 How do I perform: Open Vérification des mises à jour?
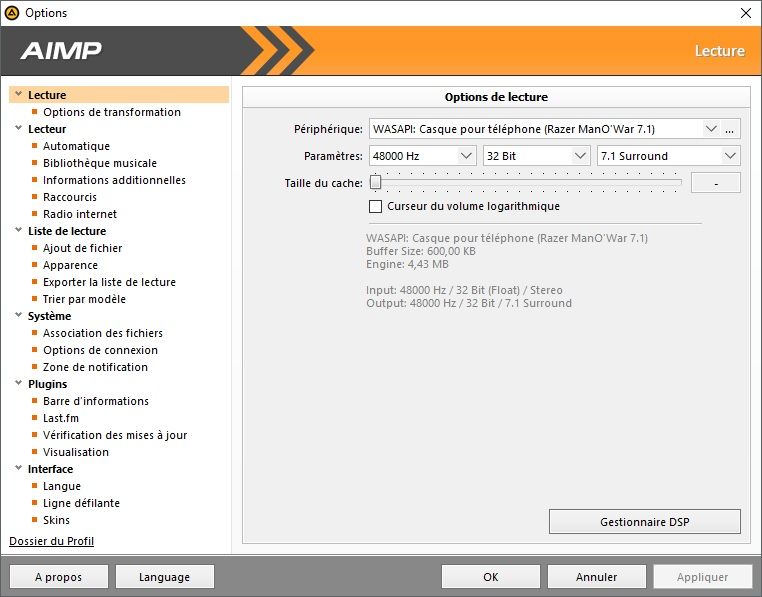115,435
